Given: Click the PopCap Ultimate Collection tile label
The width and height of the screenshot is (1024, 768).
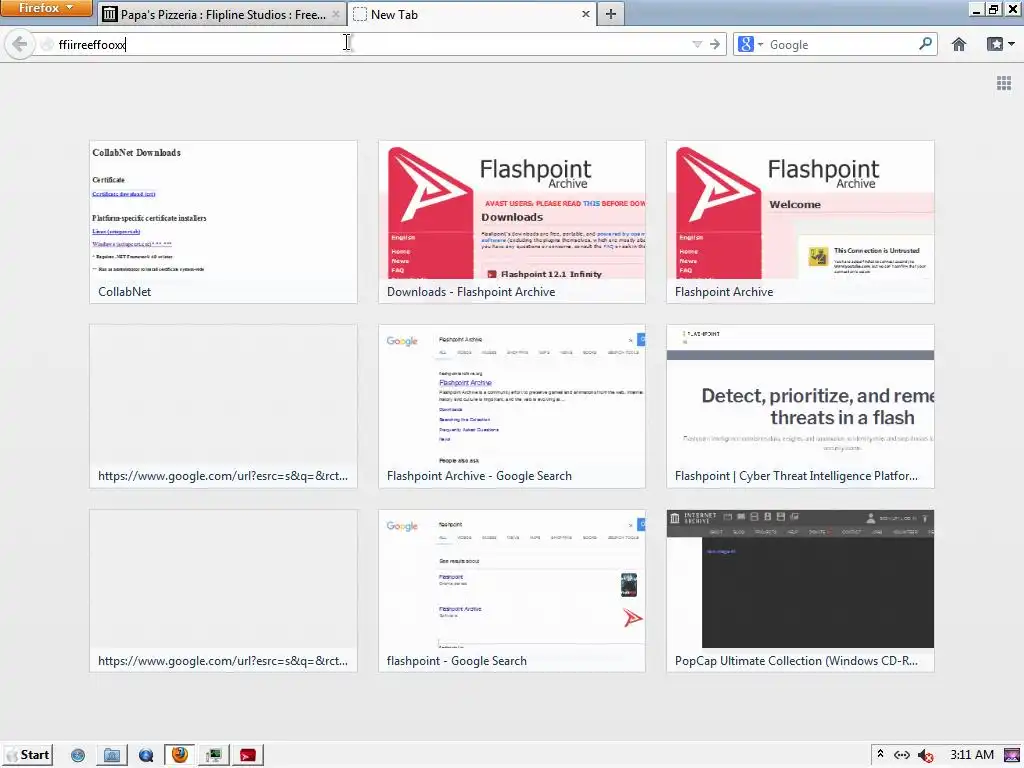Looking at the screenshot, I should (x=796, y=661).
